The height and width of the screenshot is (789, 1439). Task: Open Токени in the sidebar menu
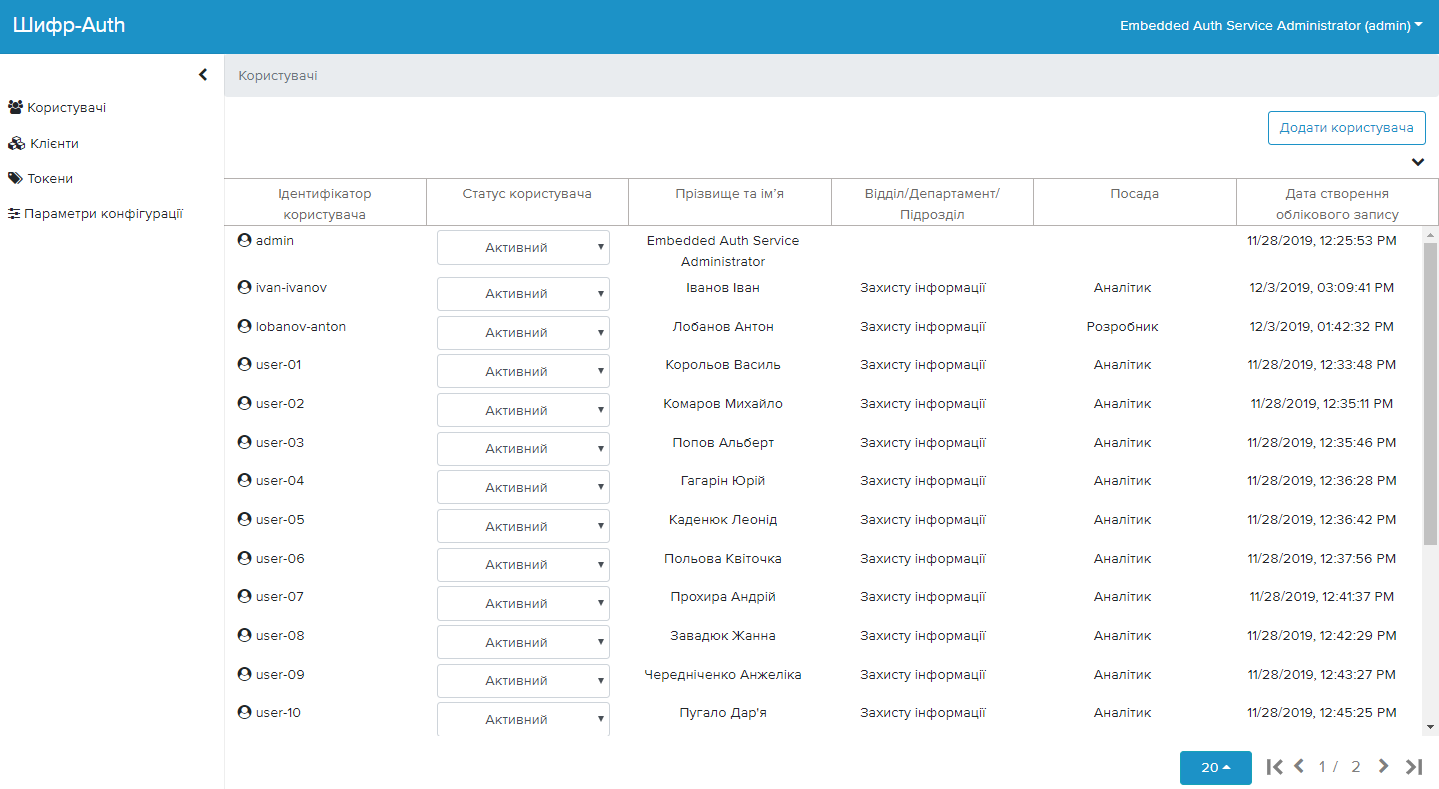[50, 178]
